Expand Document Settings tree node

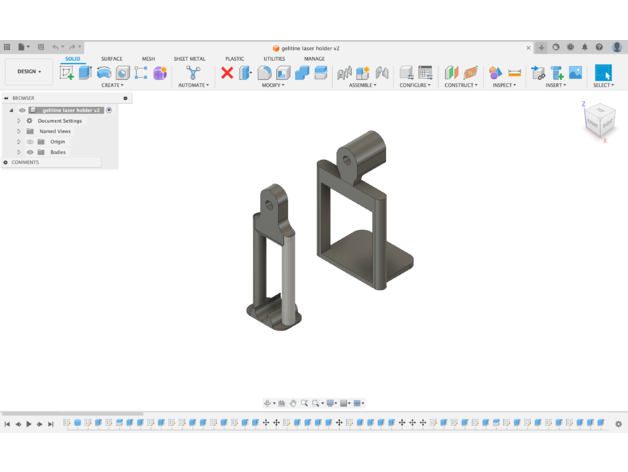pos(19,121)
